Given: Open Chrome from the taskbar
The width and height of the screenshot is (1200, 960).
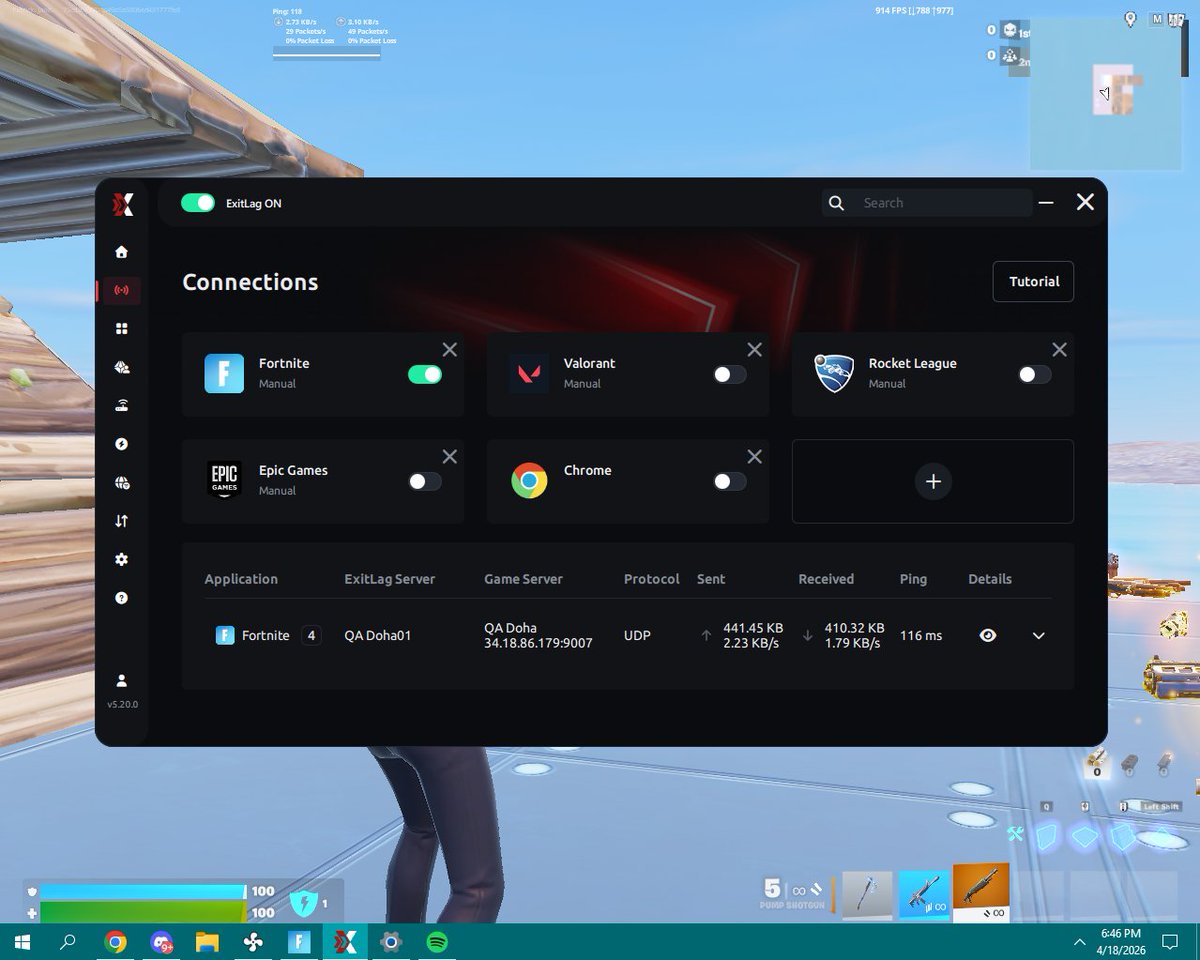Looking at the screenshot, I should point(115,942).
